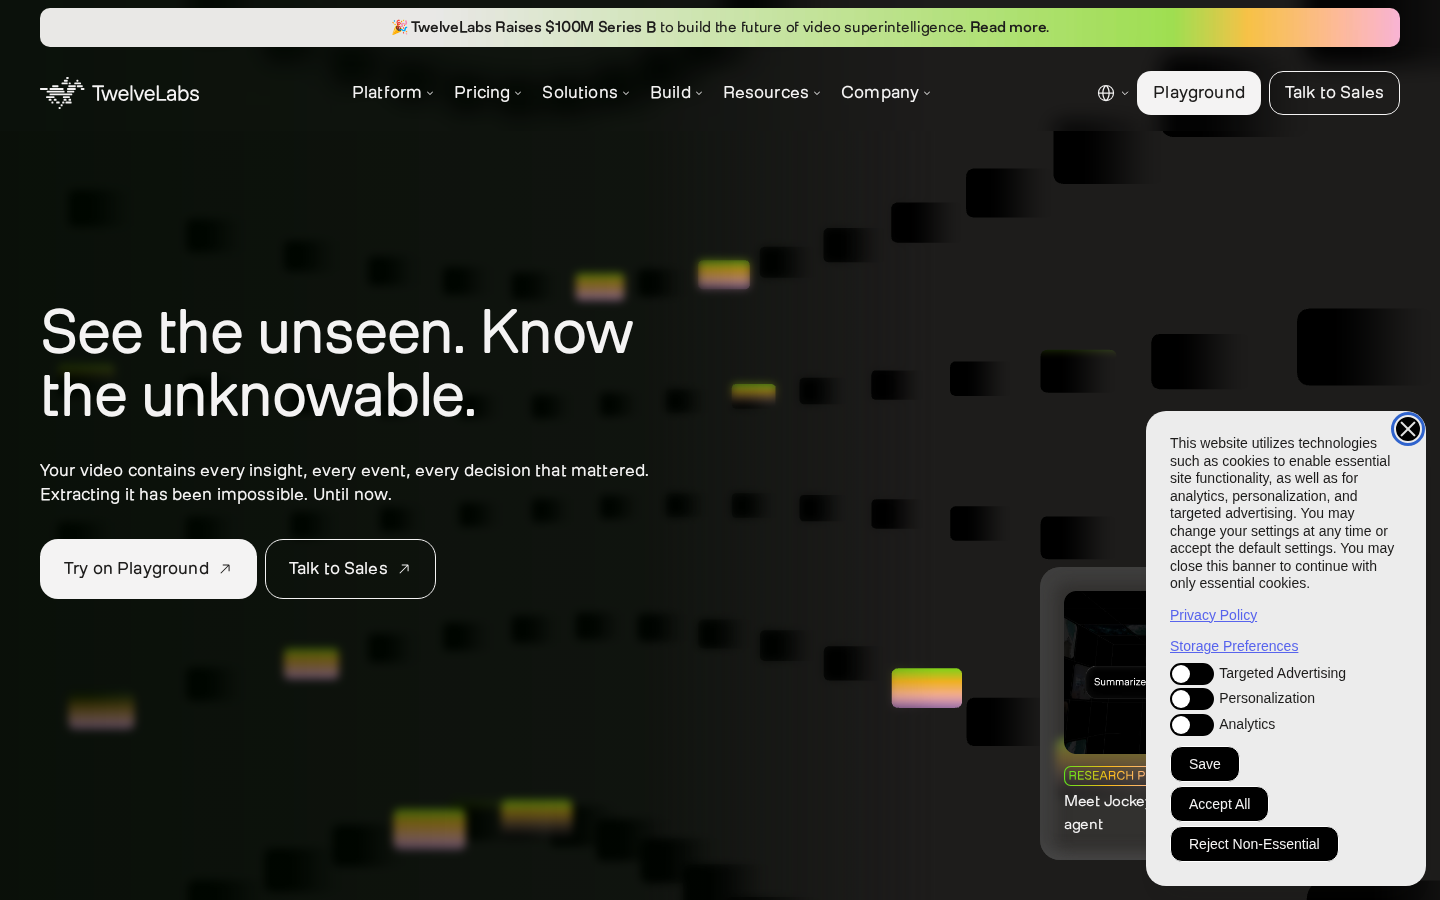Close the cookie consent banner
The height and width of the screenshot is (900, 1440).
pyautogui.click(x=1408, y=429)
